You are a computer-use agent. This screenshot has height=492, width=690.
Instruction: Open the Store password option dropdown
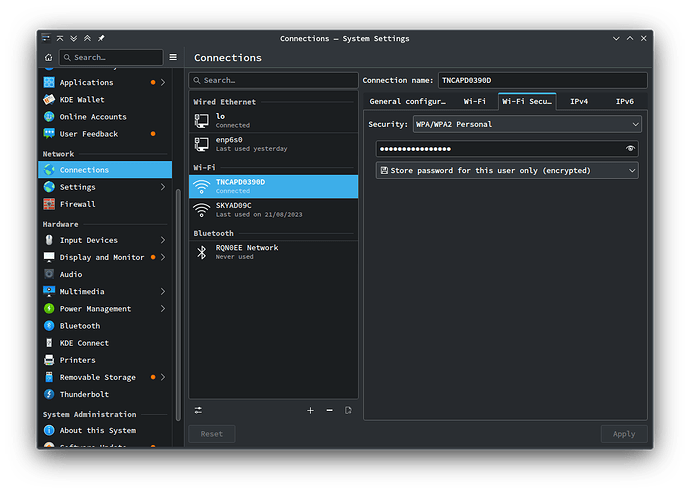[x=507, y=171]
